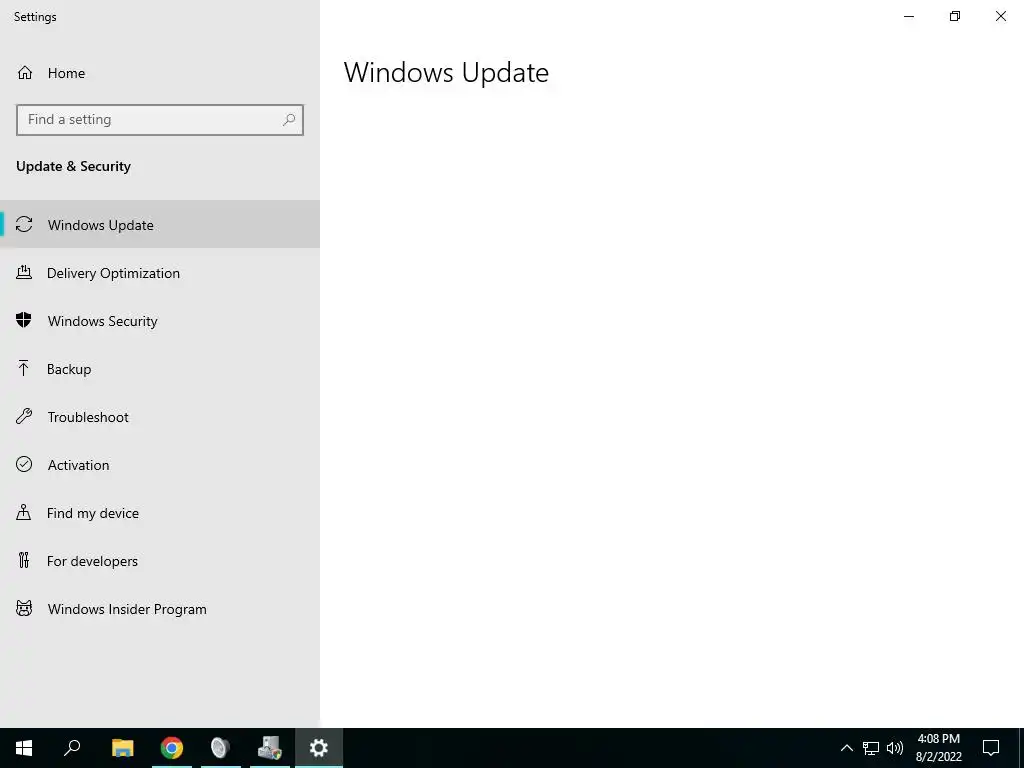Click the Windows Security shield icon
1024x768 pixels.
(24, 320)
